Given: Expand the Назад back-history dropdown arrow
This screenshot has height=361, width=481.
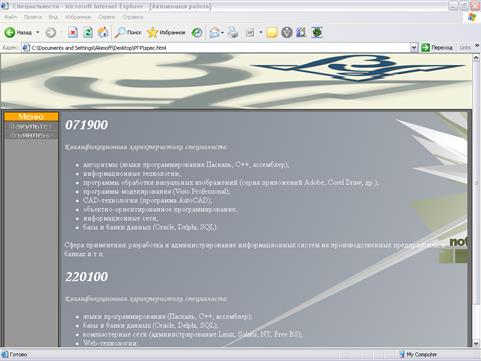Looking at the screenshot, I should coord(38,32).
